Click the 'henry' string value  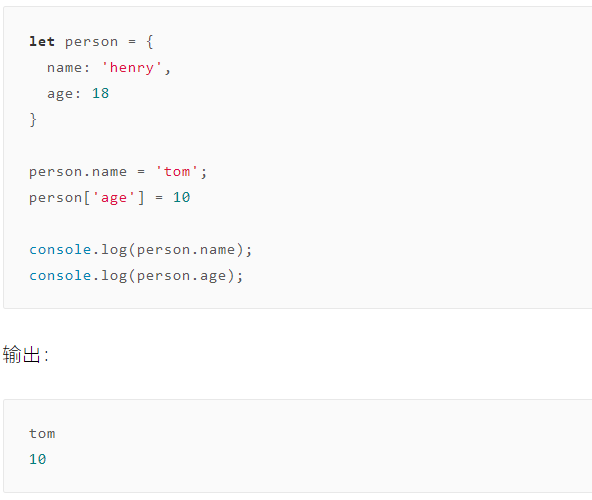132,68
